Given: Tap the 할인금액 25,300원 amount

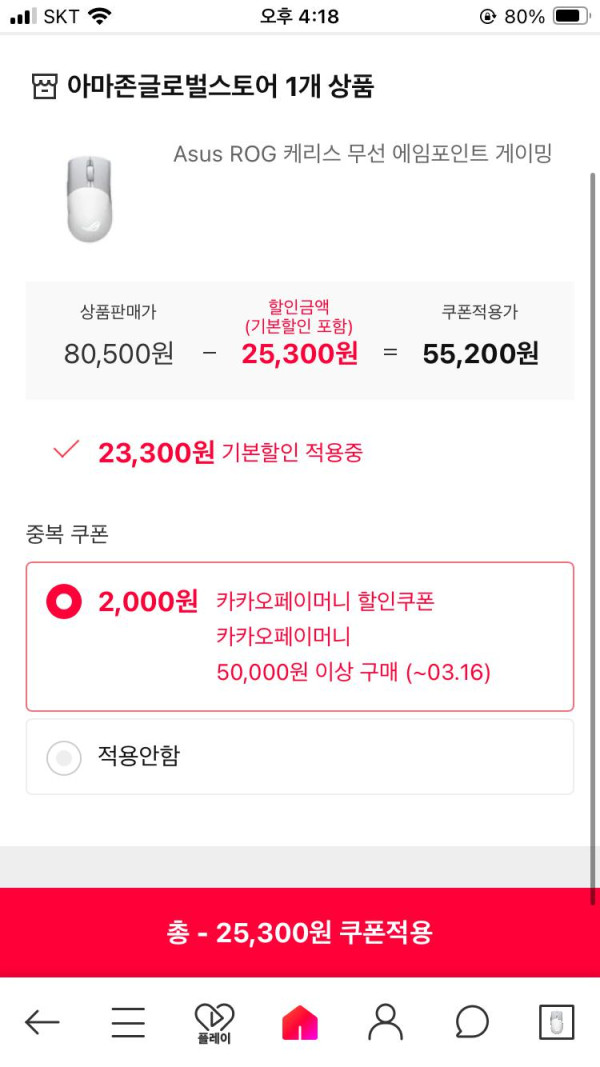Looking at the screenshot, I should 299,353.
